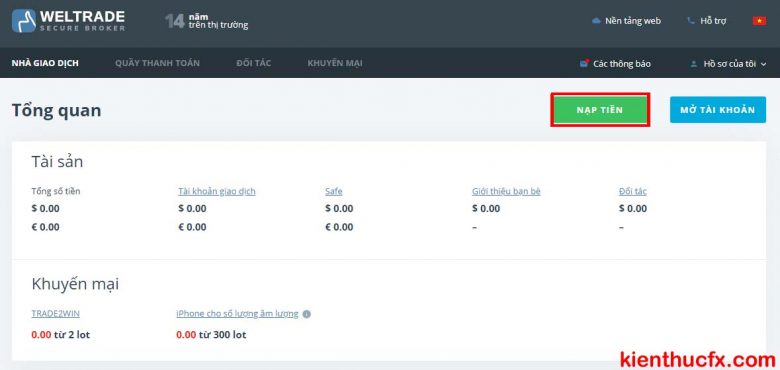Click the phone icon beside Hỗ trợ
The image size is (780, 370).
[690, 21]
